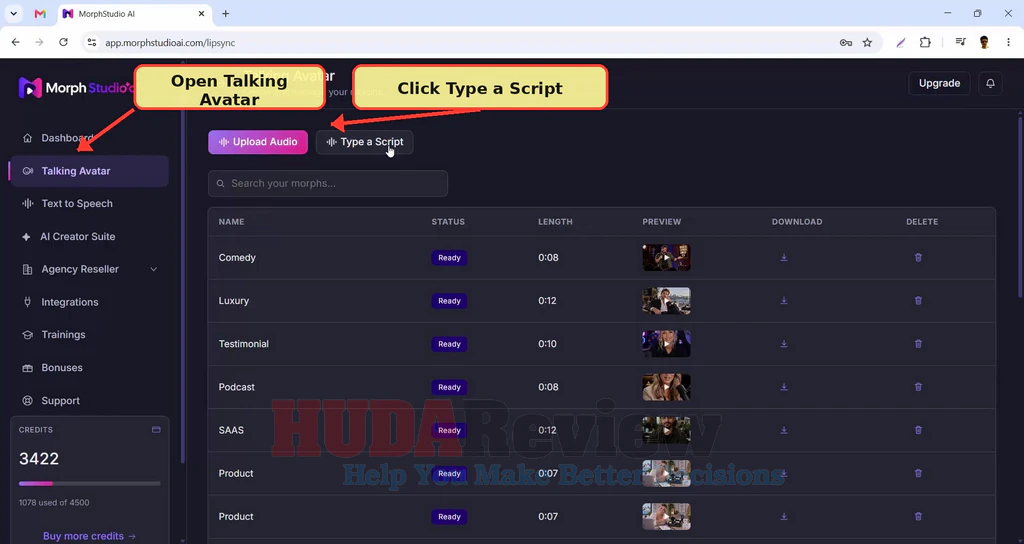Click the MorphStudio logo

(x=75, y=88)
